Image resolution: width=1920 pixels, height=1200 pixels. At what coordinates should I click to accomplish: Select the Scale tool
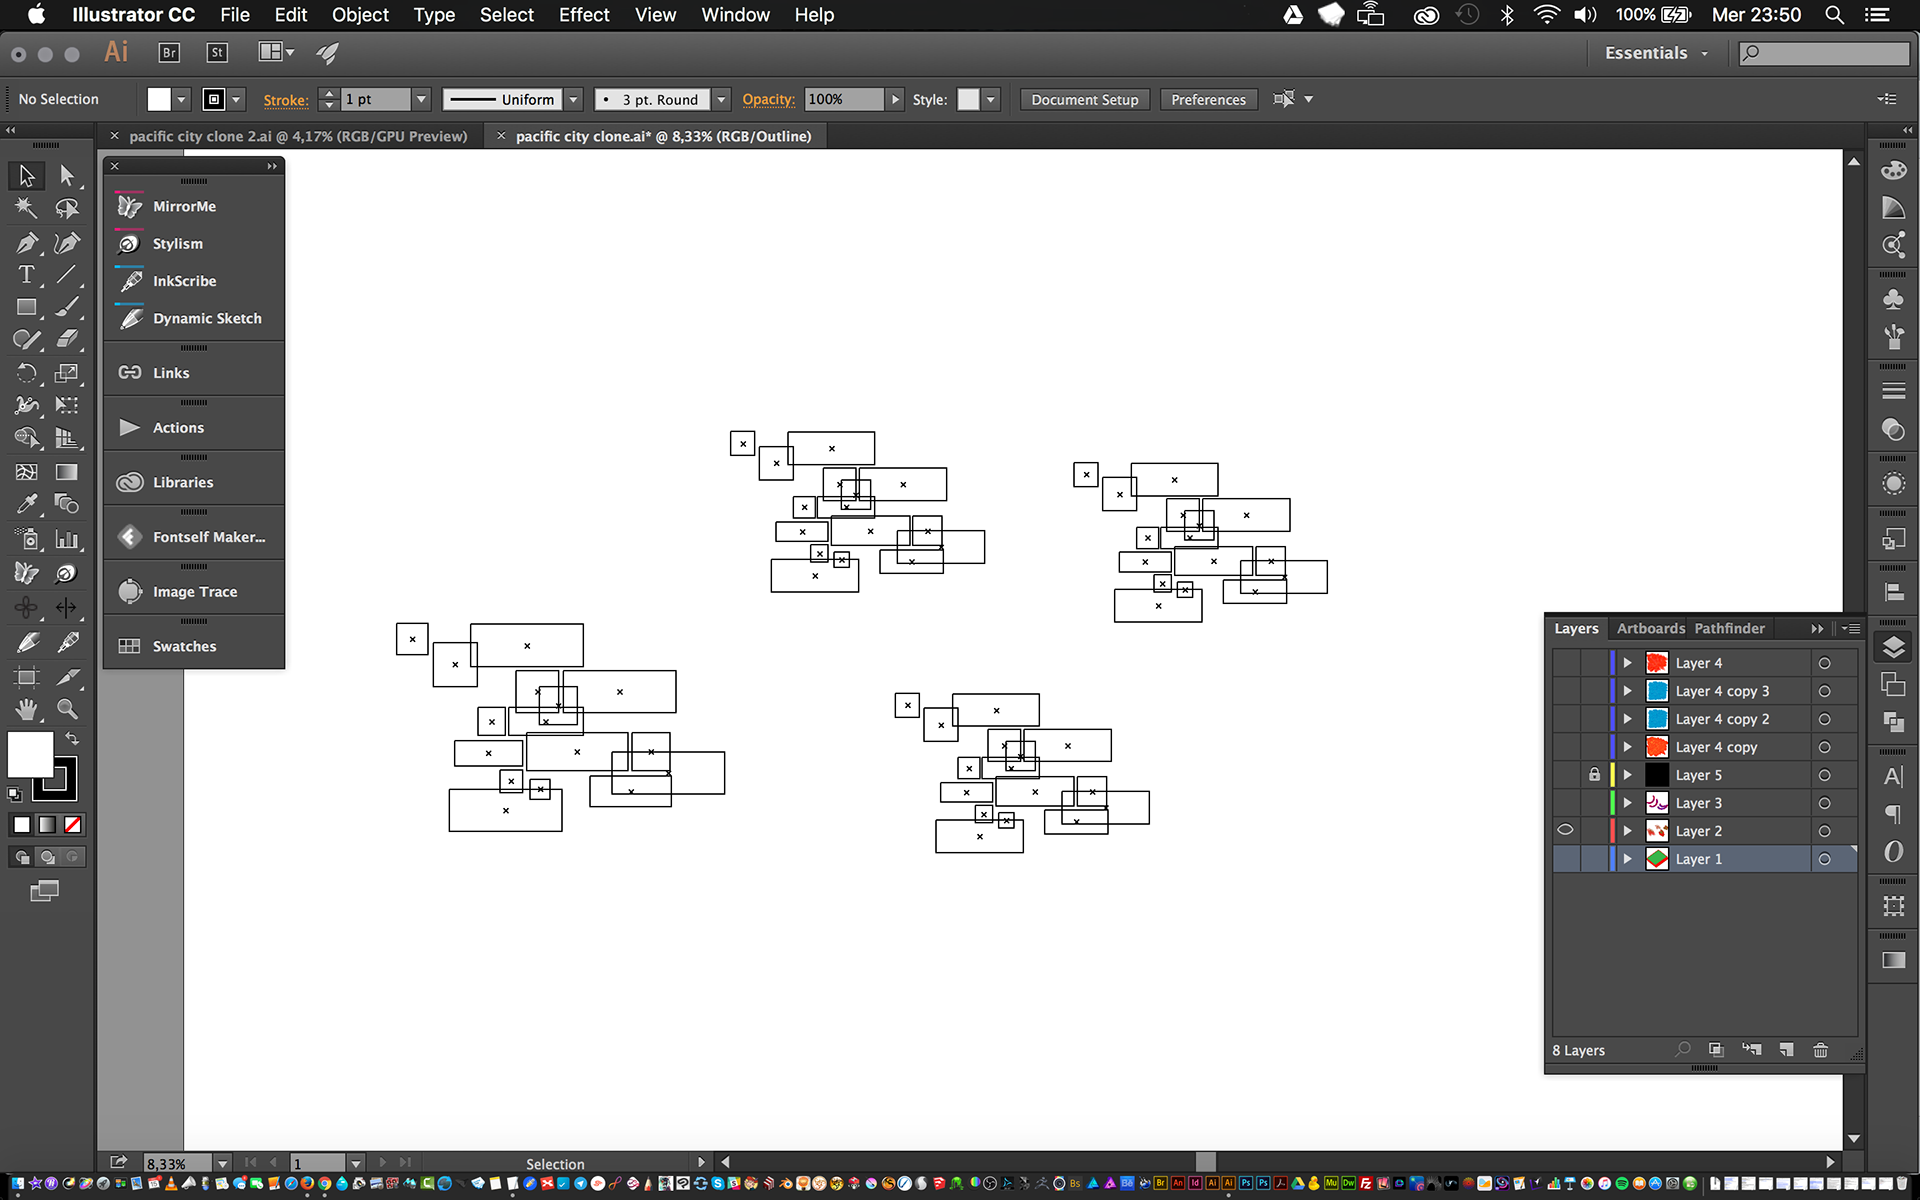click(67, 373)
